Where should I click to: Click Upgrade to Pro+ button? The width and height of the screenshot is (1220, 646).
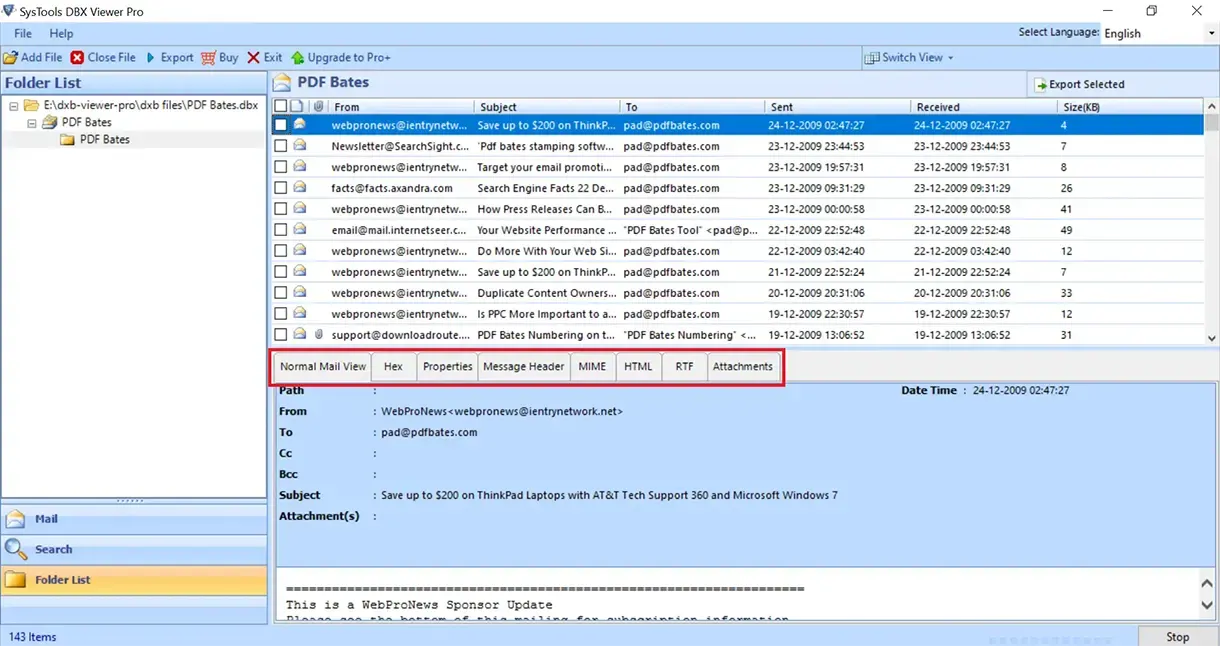pyautogui.click(x=341, y=57)
